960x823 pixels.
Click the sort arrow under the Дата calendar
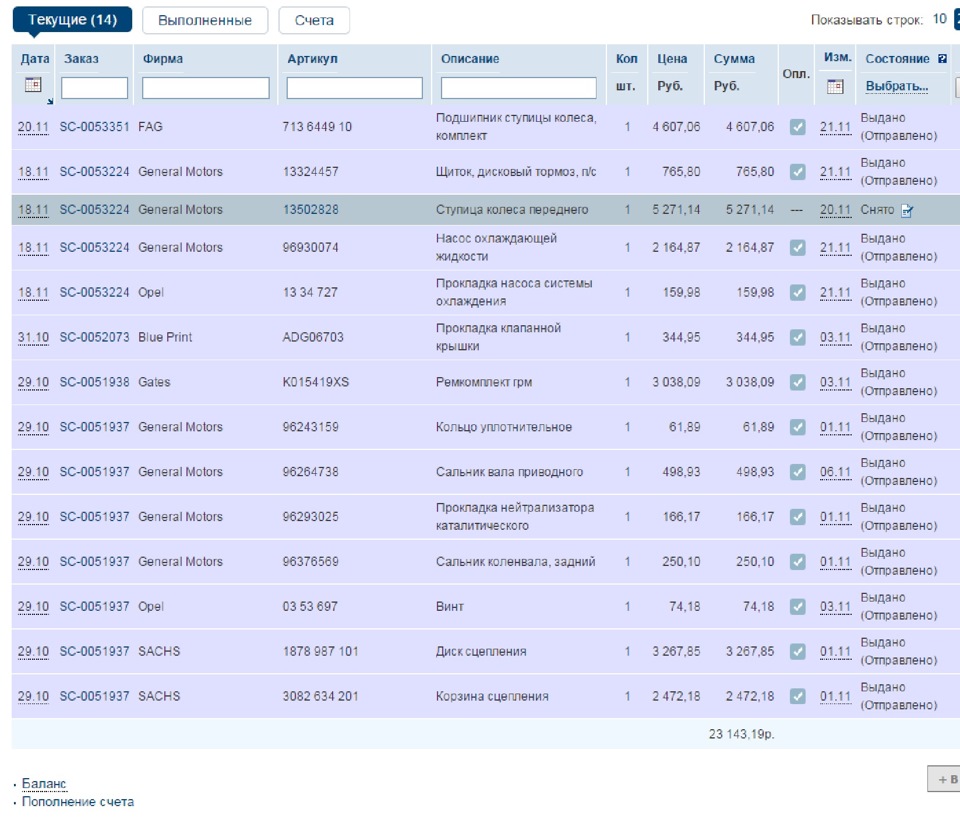(x=48, y=101)
